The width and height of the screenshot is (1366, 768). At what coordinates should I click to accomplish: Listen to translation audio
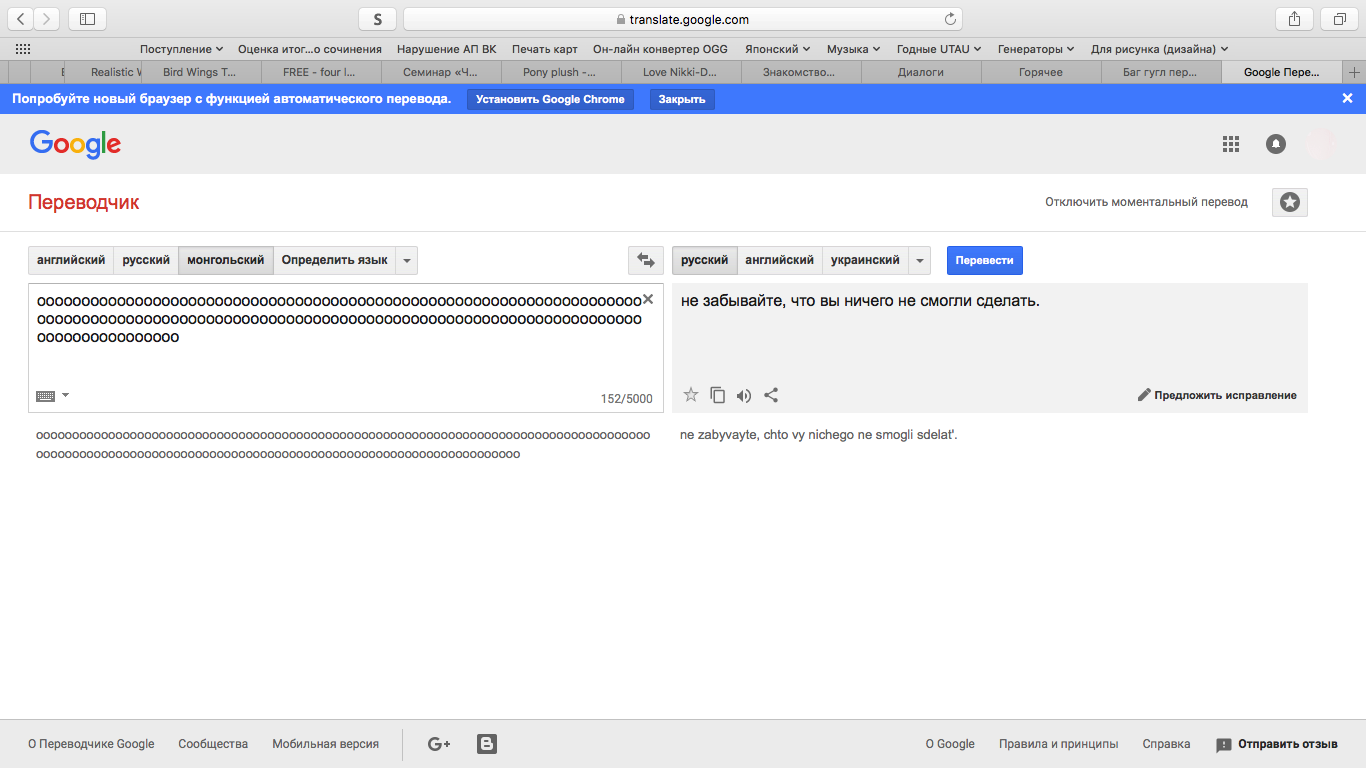tap(743, 395)
